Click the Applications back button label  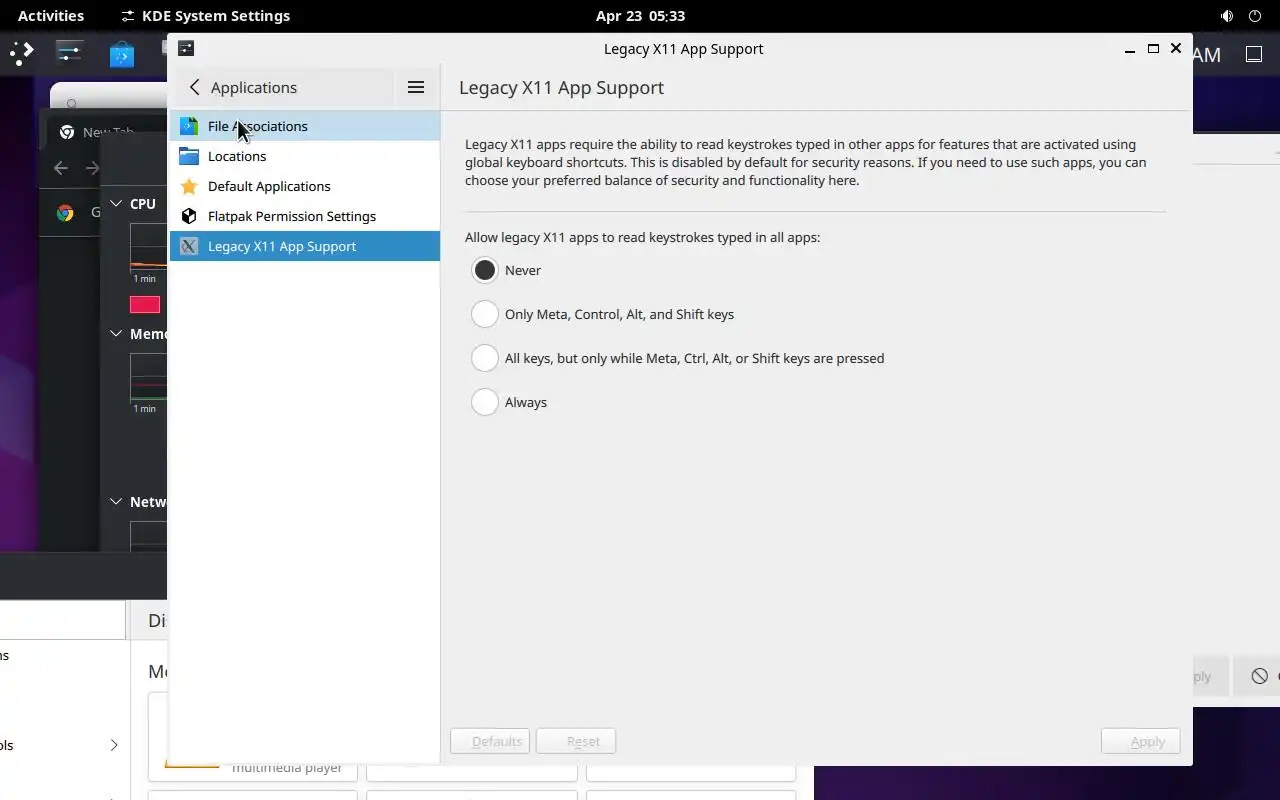click(254, 87)
